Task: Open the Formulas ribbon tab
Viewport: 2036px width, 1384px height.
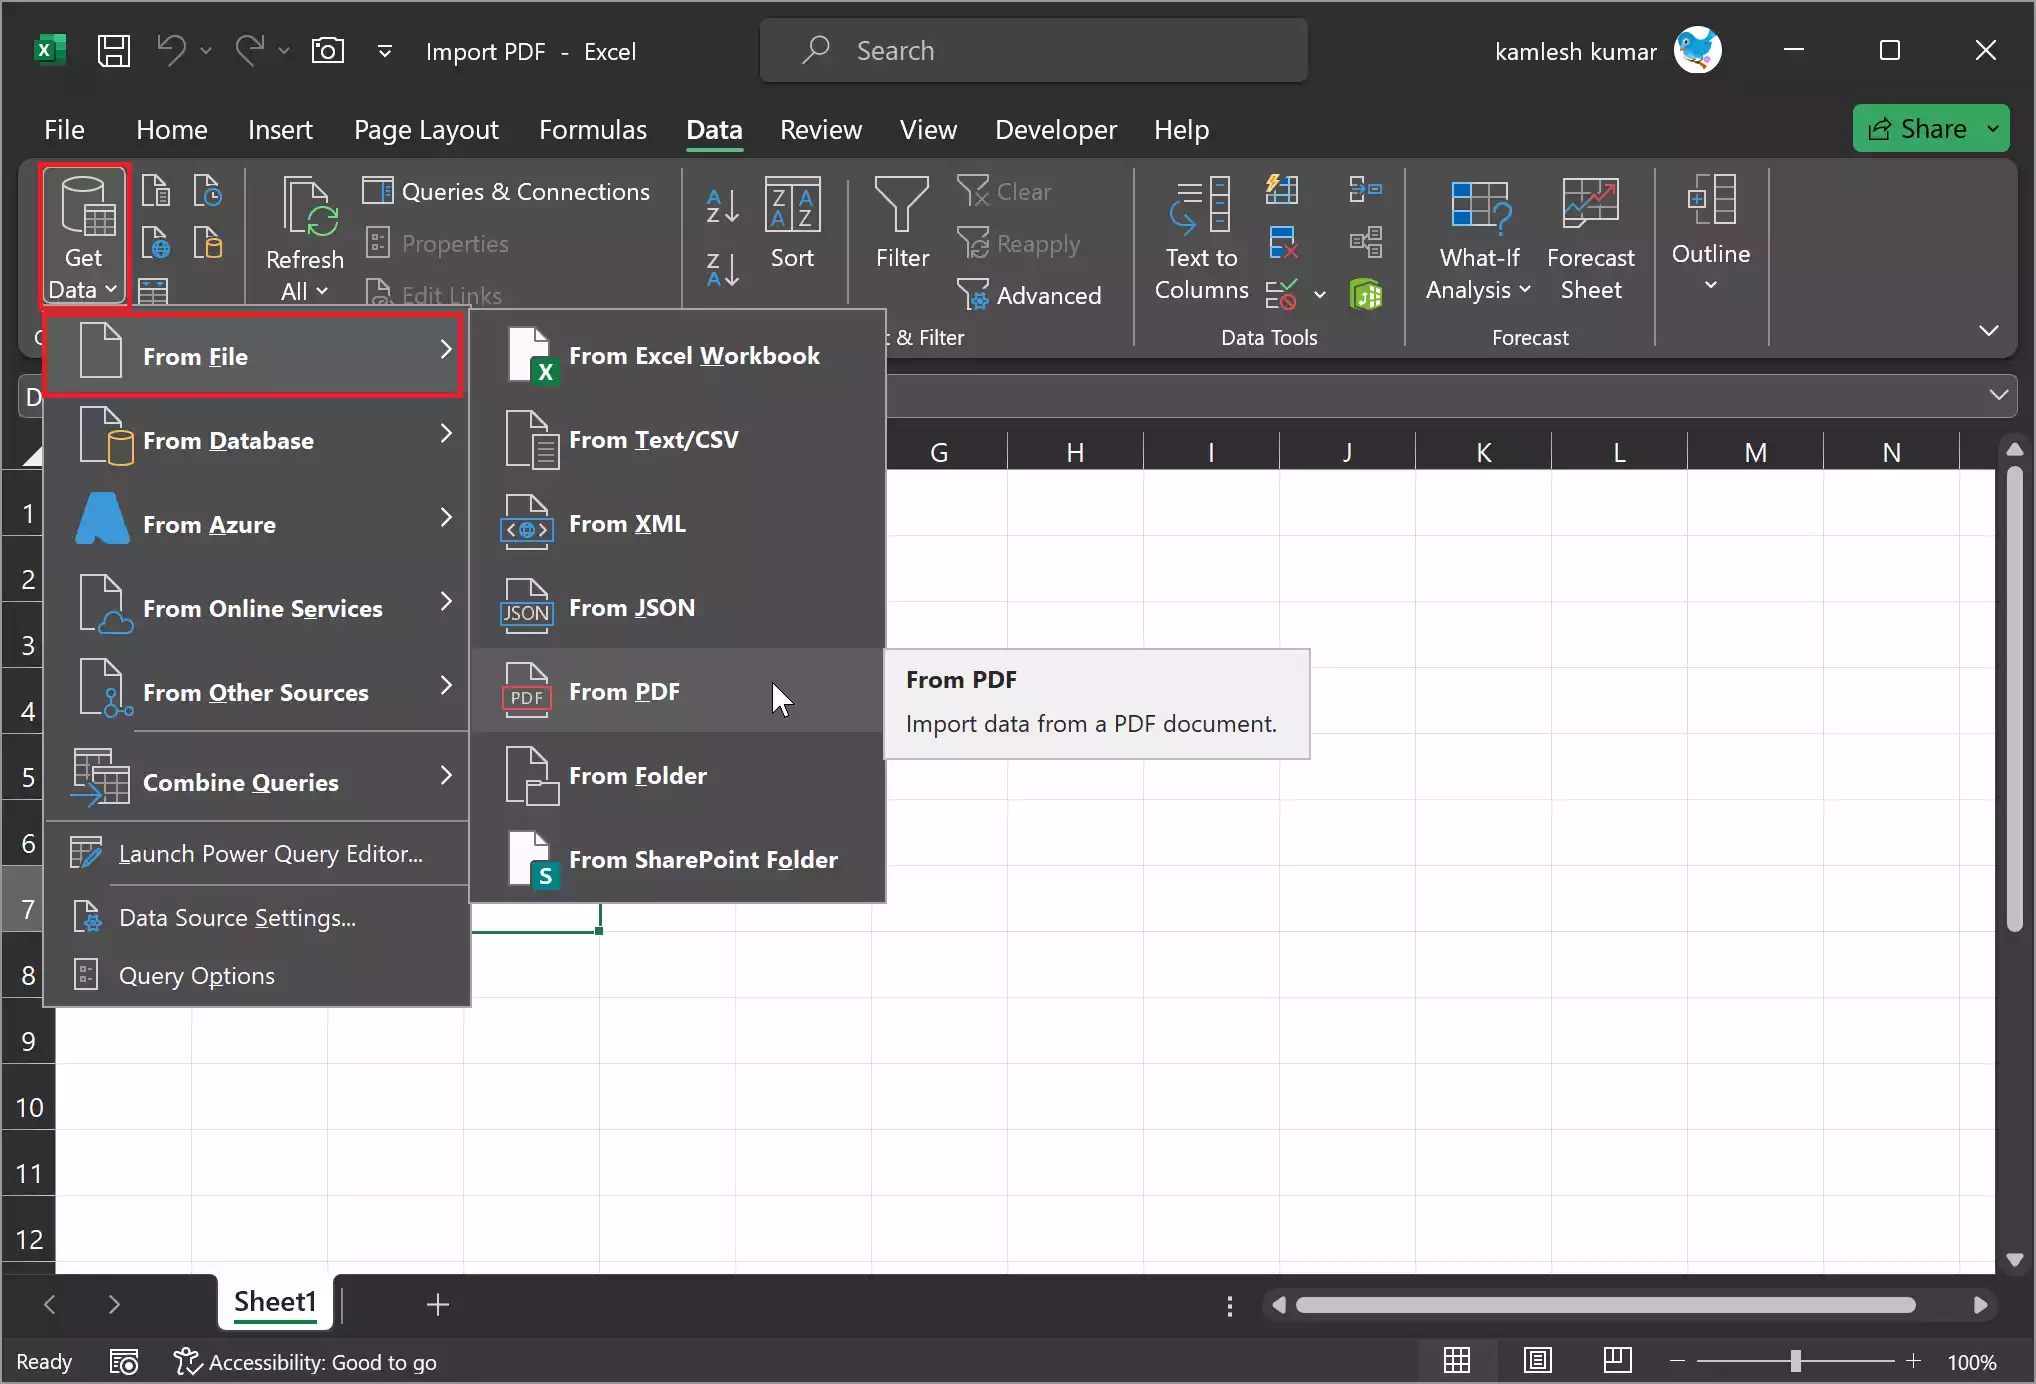Action: (592, 129)
